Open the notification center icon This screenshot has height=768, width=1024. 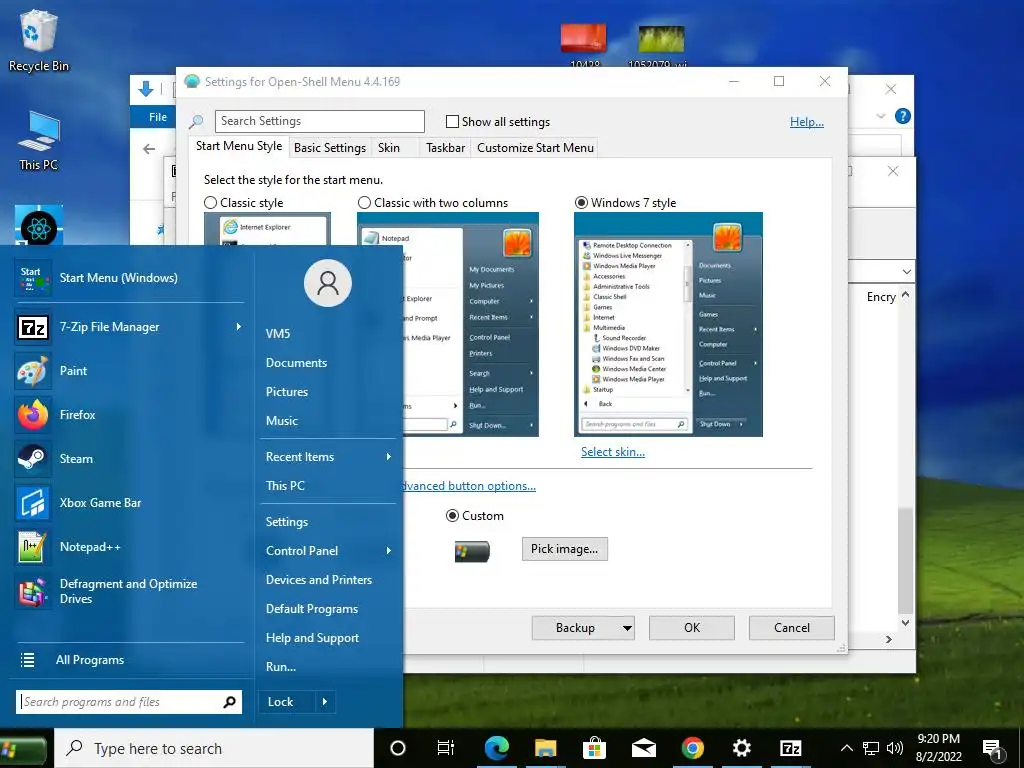tap(993, 749)
